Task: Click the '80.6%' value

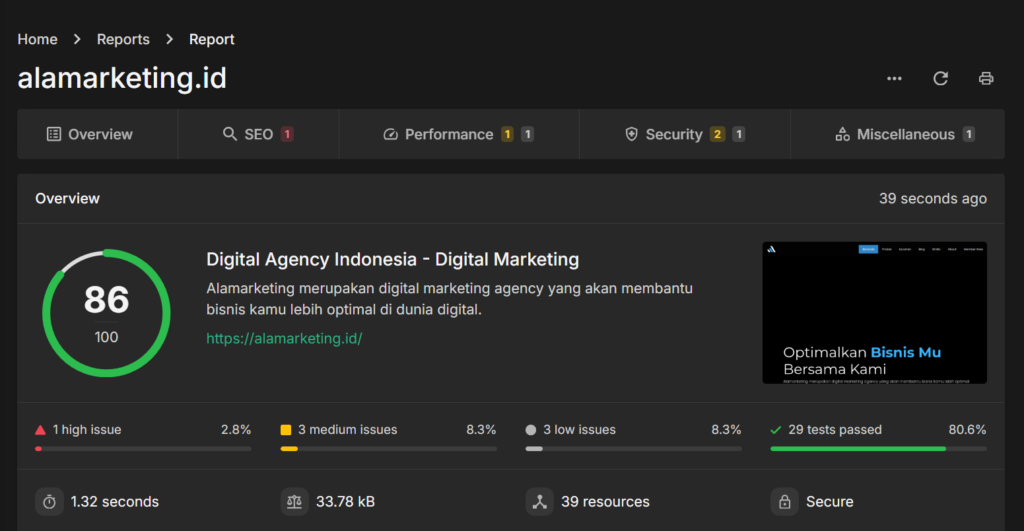Action: pyautogui.click(x=967, y=430)
